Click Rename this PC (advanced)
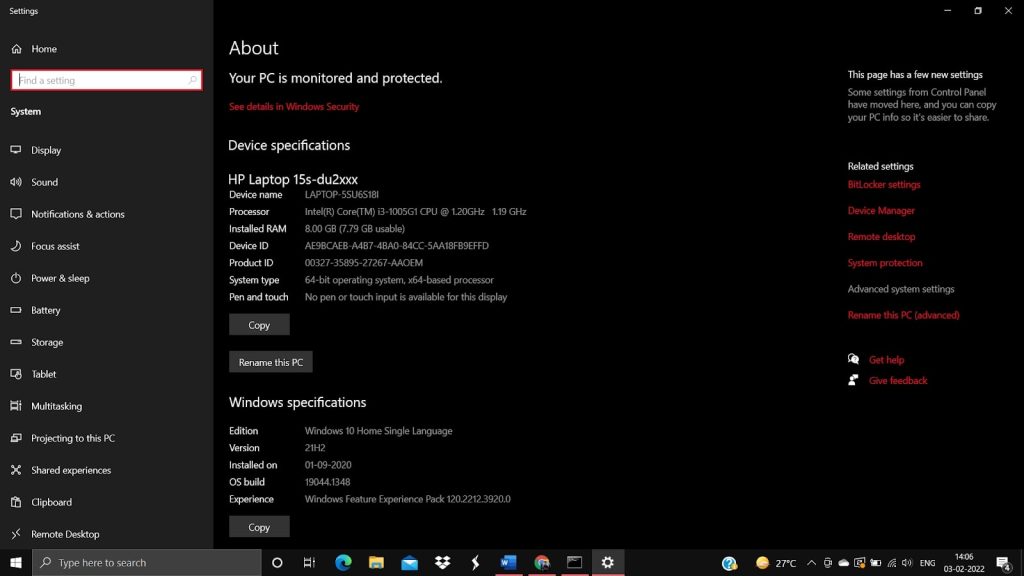This screenshot has height=576, width=1024. [x=903, y=315]
